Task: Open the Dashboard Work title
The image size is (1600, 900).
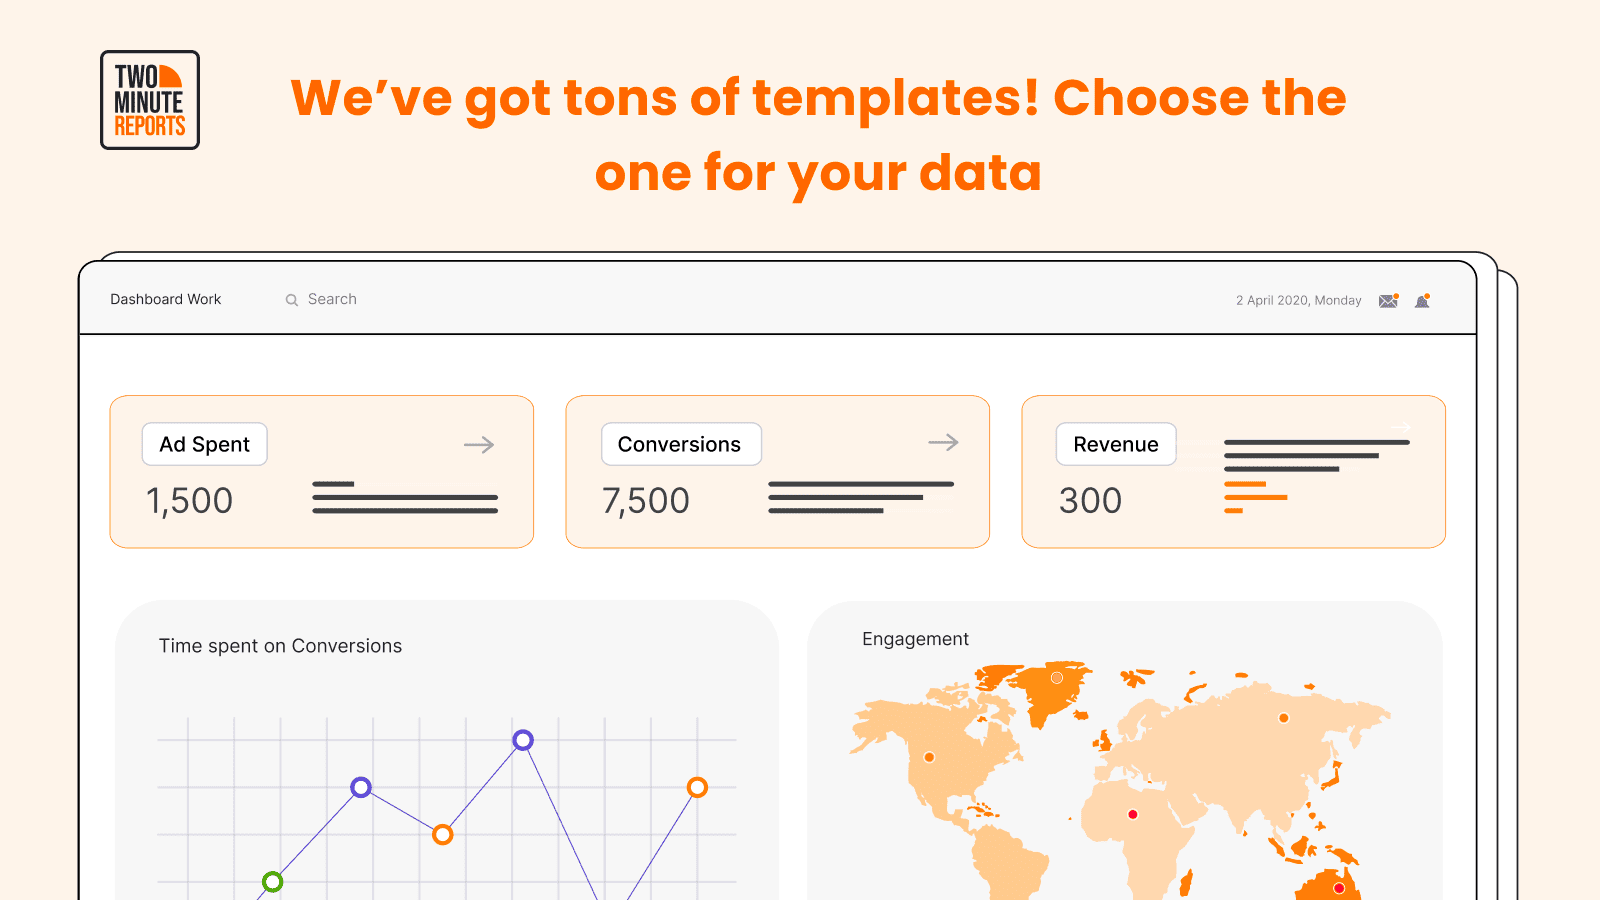Action: click(x=166, y=299)
